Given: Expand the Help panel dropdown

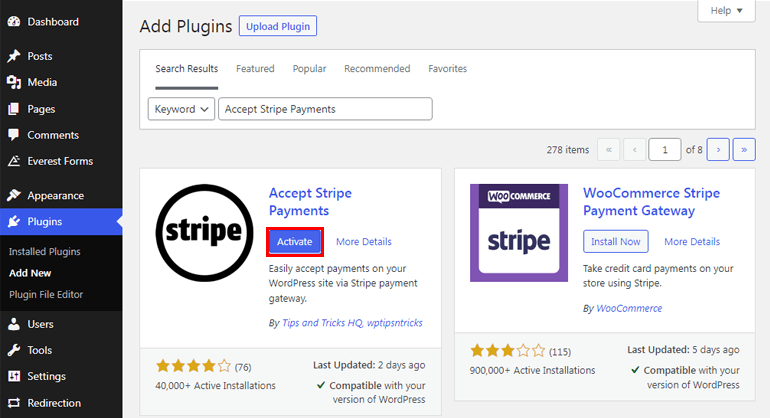Looking at the screenshot, I should point(726,11).
